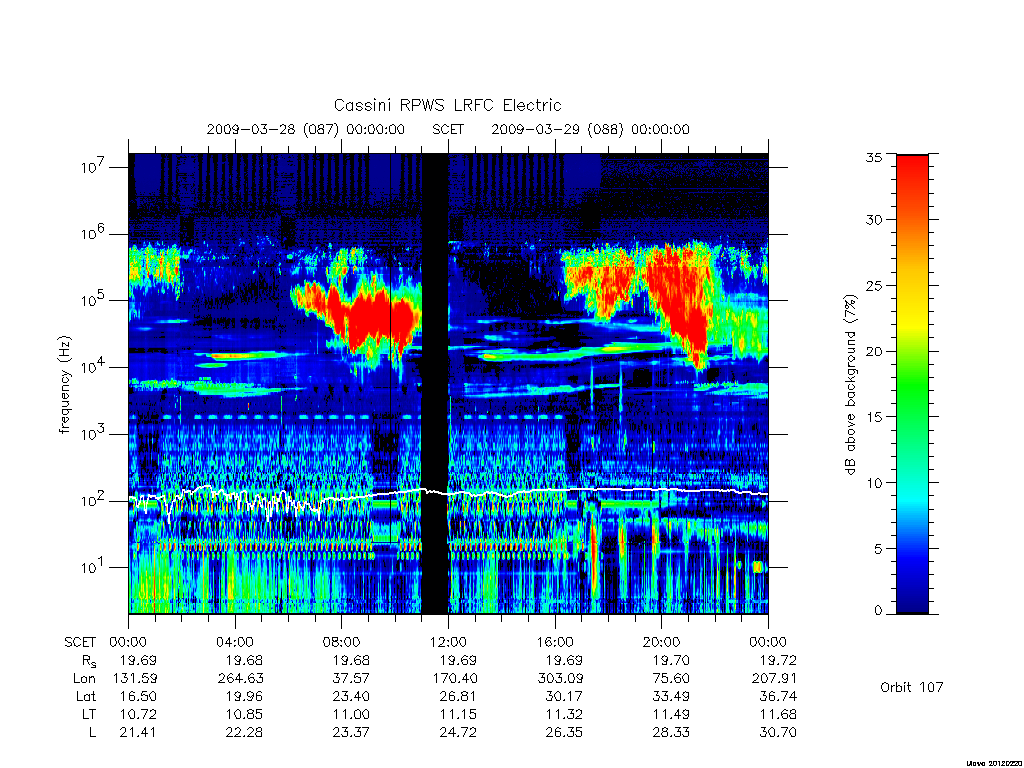Screen dimensions: 1024x768
Task: Click SCET label between the header dates
Action: click(x=448, y=129)
